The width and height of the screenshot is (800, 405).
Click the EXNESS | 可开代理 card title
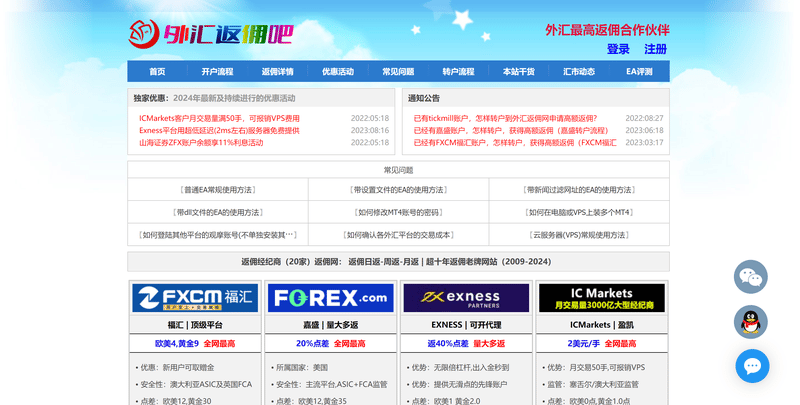[466, 325]
